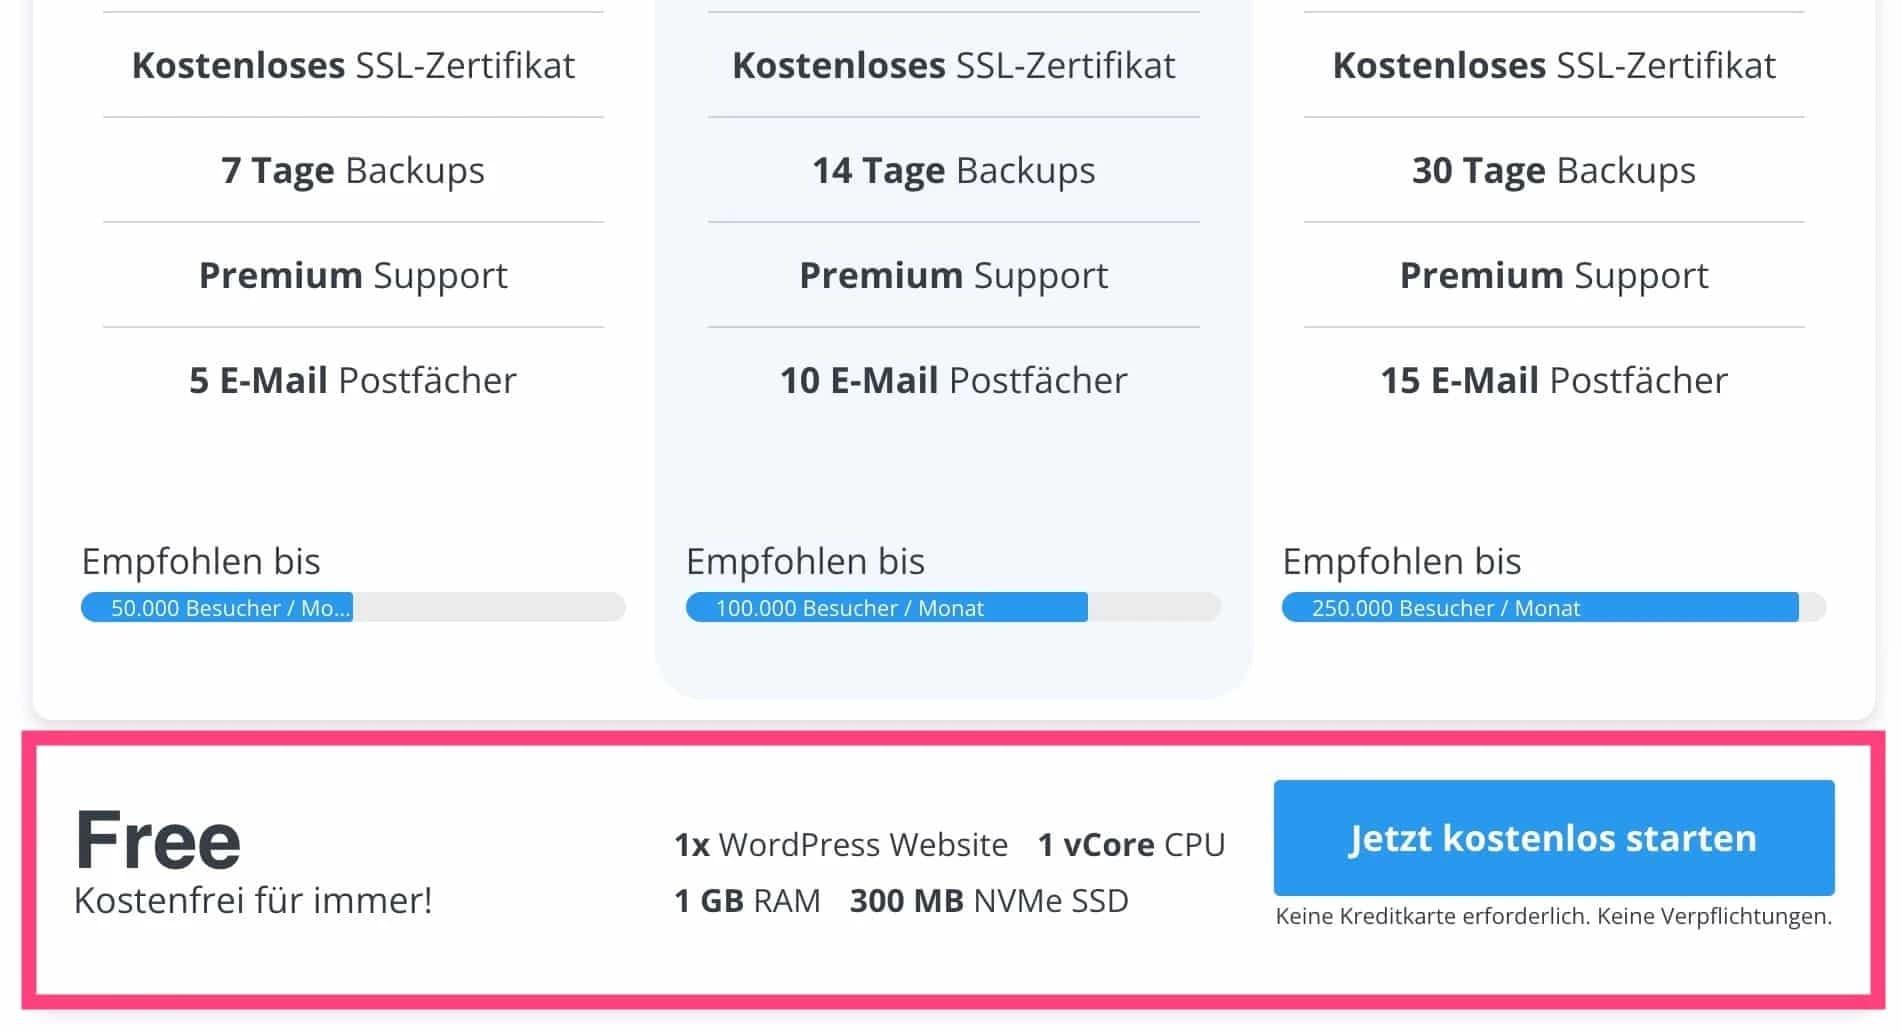This screenshot has width=1902, height=1032.
Task: Select the highlighted middle pricing column
Action: [951, 350]
